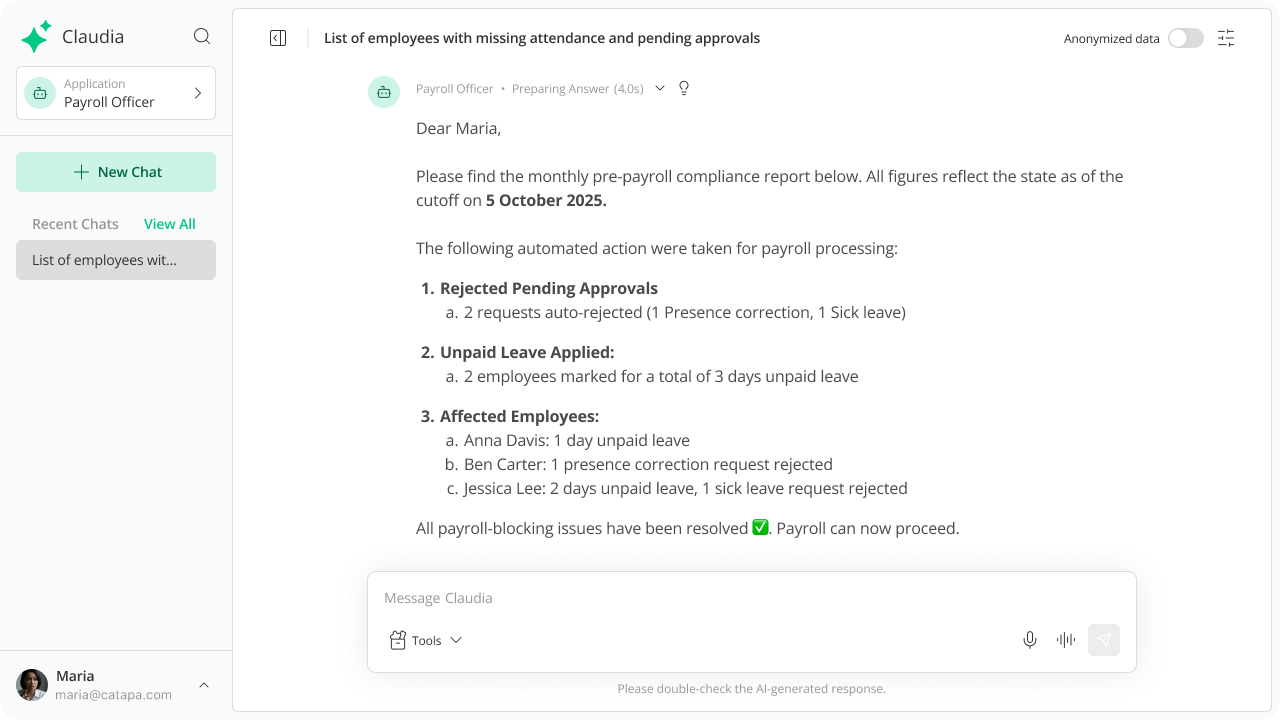
Task: Click the lightbulb icon beside Preparing Answer
Action: 684,88
